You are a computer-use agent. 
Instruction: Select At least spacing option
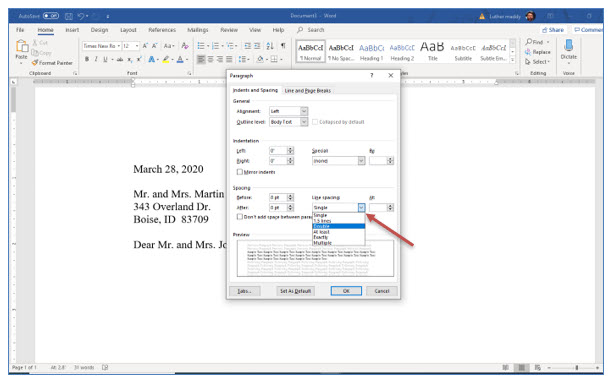pyautogui.click(x=339, y=231)
